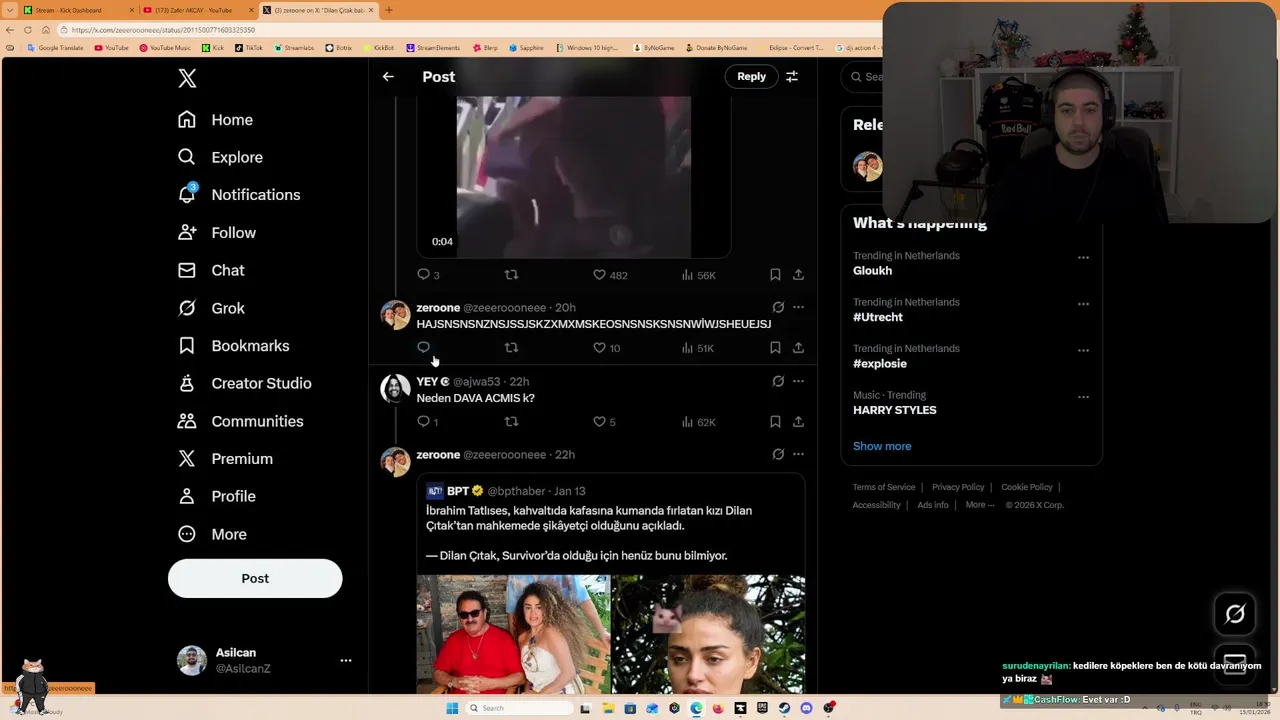1280x720 pixels.
Task: Bookmark the video post
Action: click(x=775, y=274)
